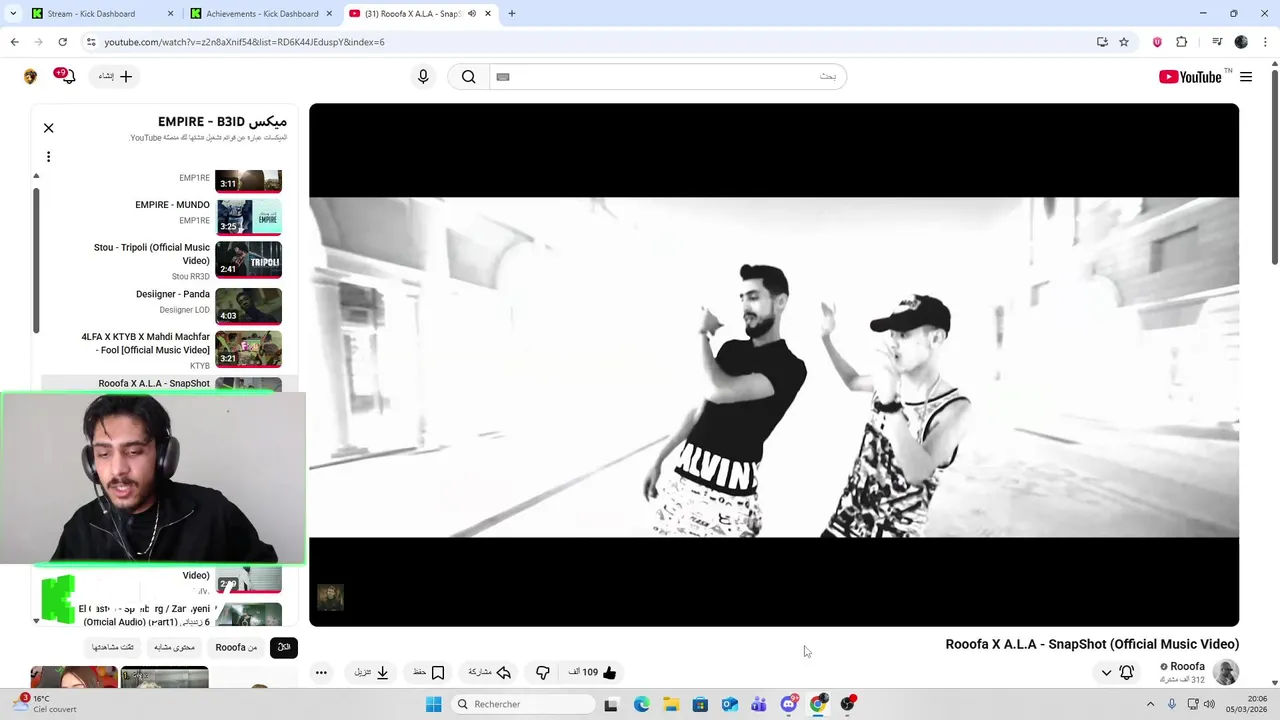Play Stou - Tripoli (Official Music Video)
This screenshot has width=1280, height=720.
pos(248,260)
